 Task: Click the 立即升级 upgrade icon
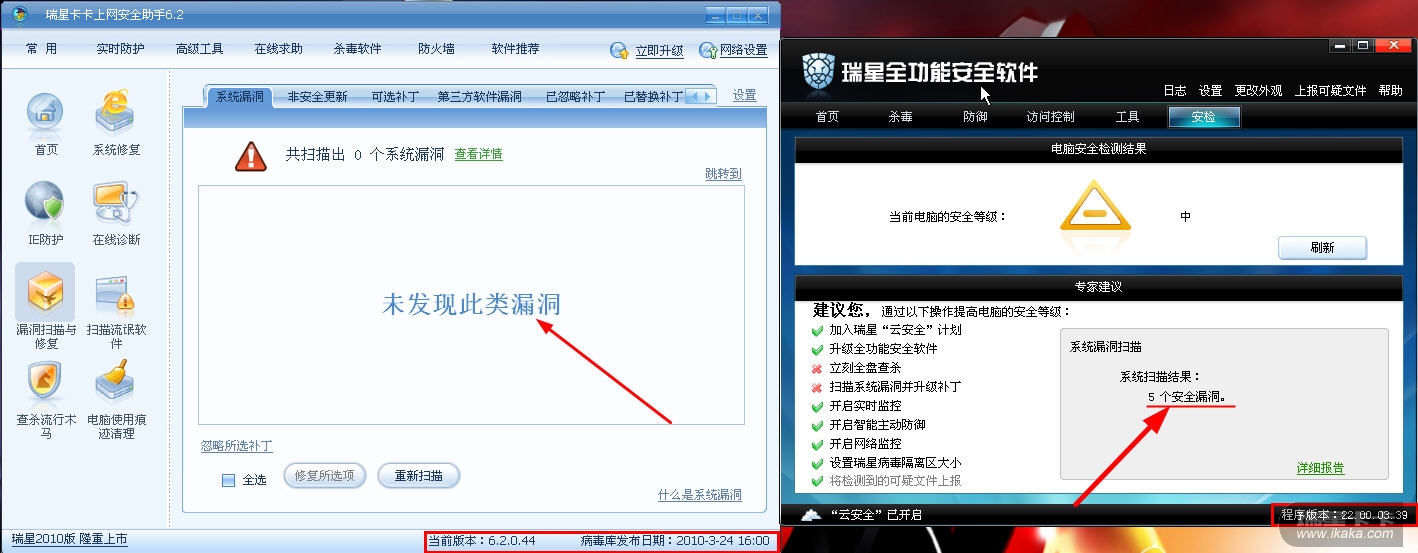coord(621,50)
